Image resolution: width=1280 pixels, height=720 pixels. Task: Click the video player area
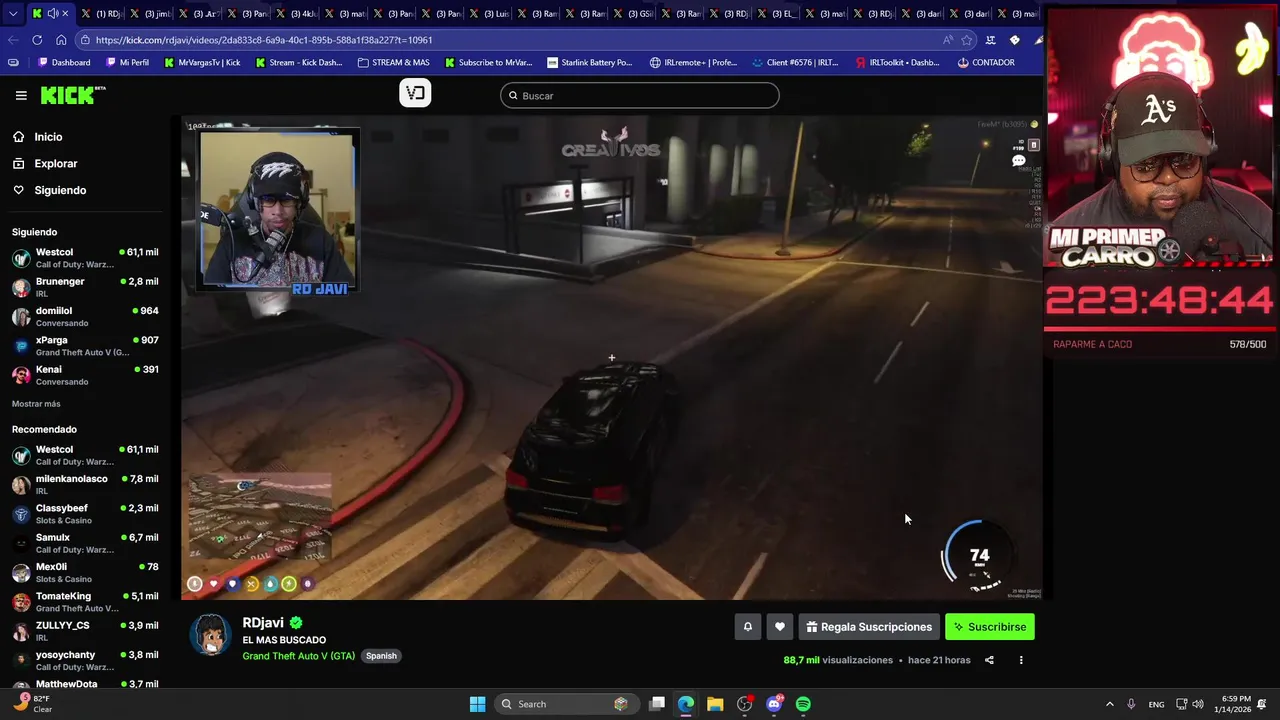(611, 357)
